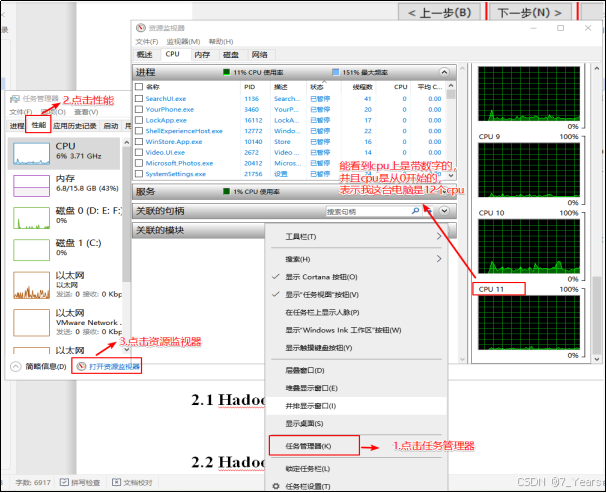This screenshot has width=607, height=493.
Task: Sort processes by PID column header
Action: point(250,87)
